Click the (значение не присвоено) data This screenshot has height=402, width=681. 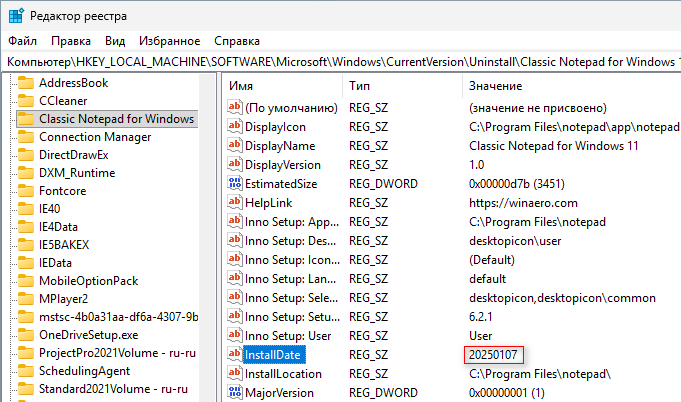(x=538, y=108)
